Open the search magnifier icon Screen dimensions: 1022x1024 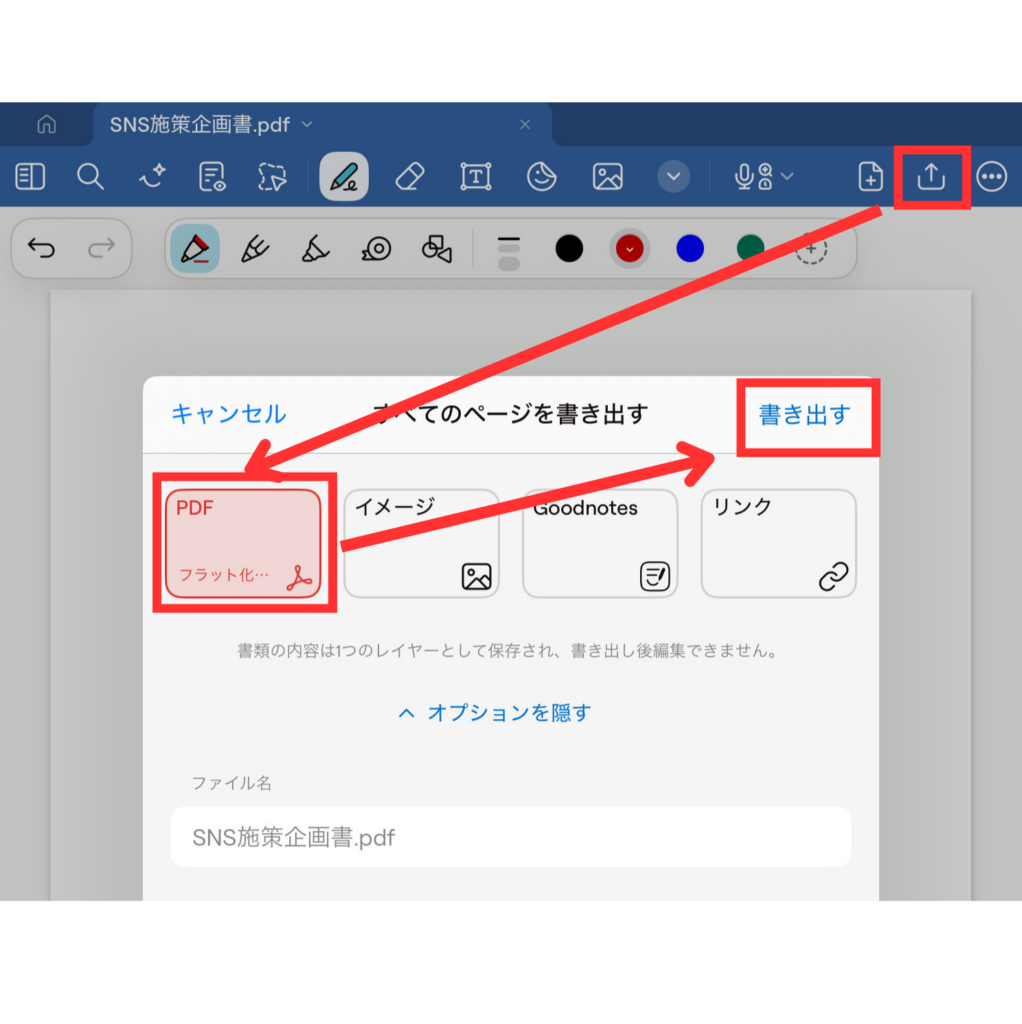click(x=91, y=177)
